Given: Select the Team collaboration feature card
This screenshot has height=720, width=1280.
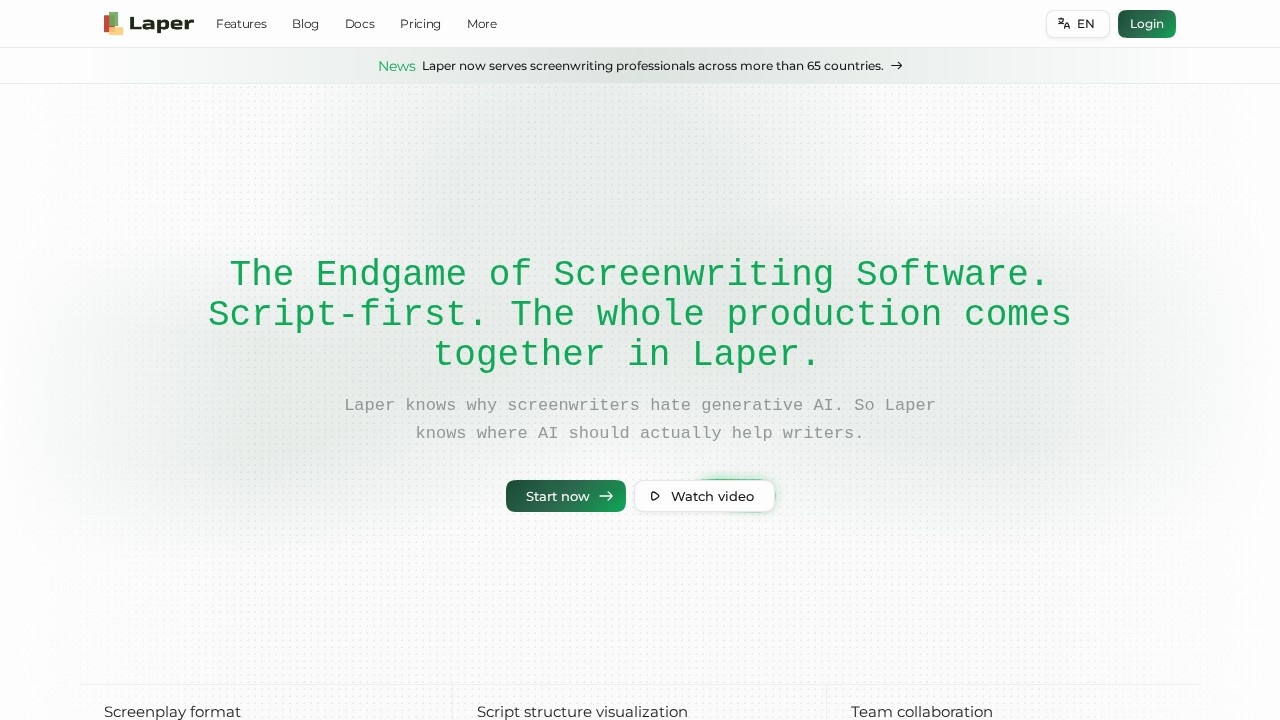Looking at the screenshot, I should [x=1013, y=703].
